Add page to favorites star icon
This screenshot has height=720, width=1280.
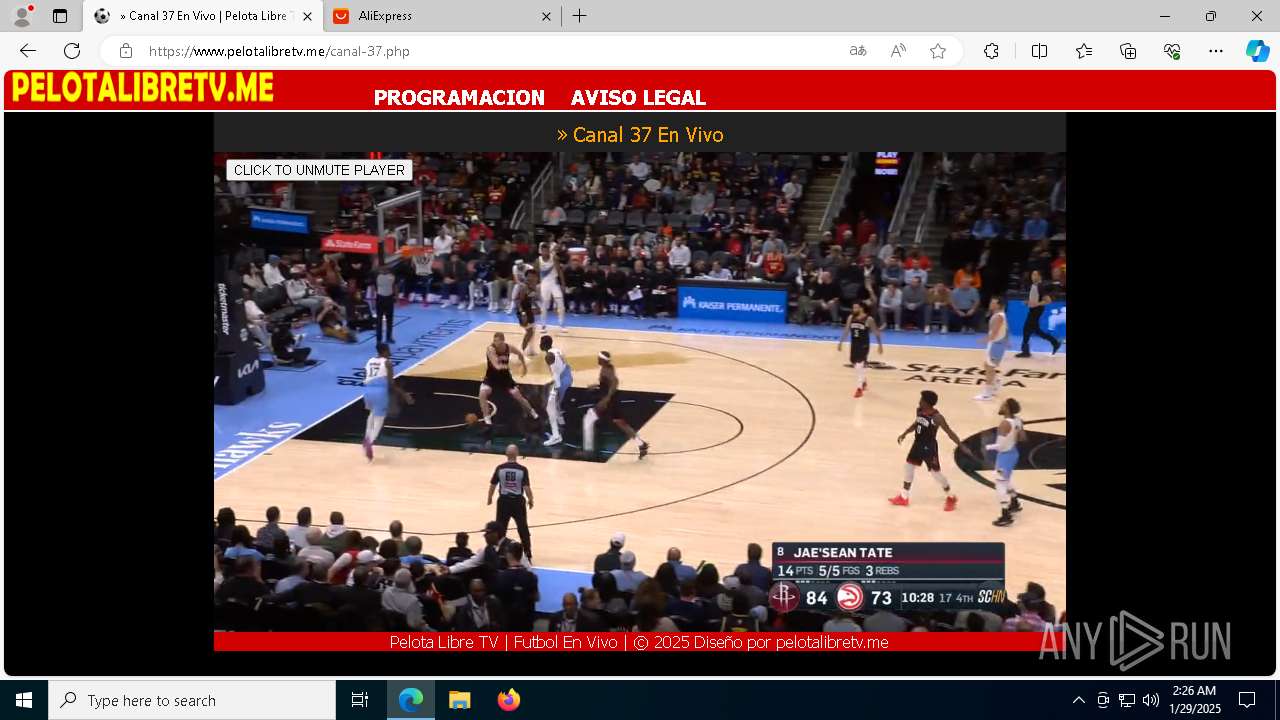pyautogui.click(x=938, y=51)
